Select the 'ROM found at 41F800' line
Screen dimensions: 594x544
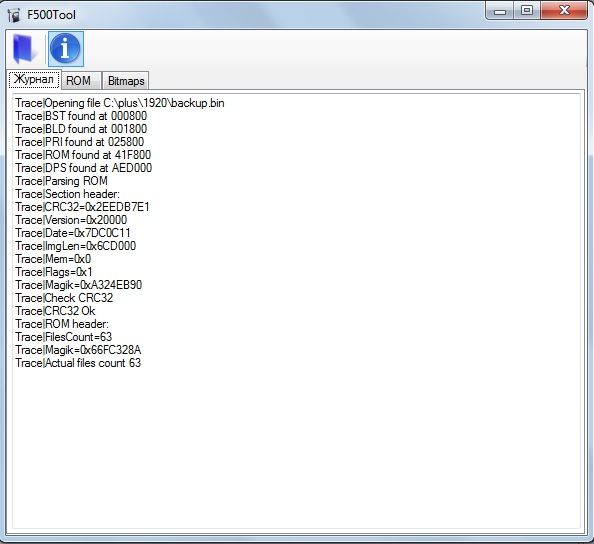(x=83, y=155)
